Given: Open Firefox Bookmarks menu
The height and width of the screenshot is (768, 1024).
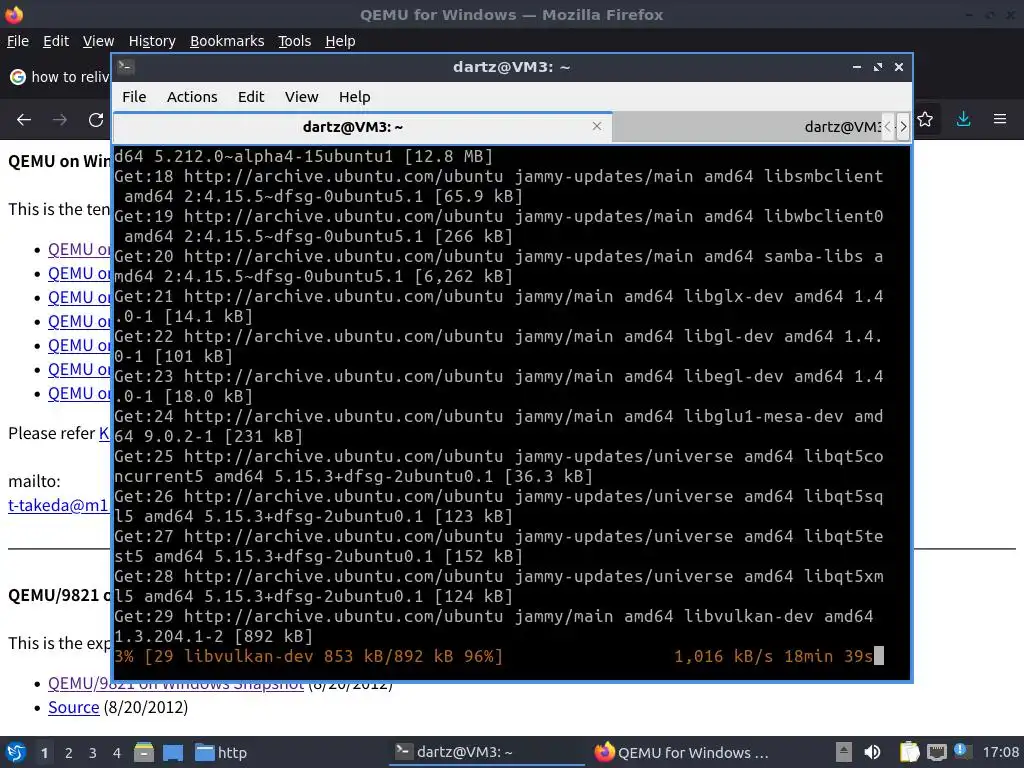Looking at the screenshot, I should (227, 41).
